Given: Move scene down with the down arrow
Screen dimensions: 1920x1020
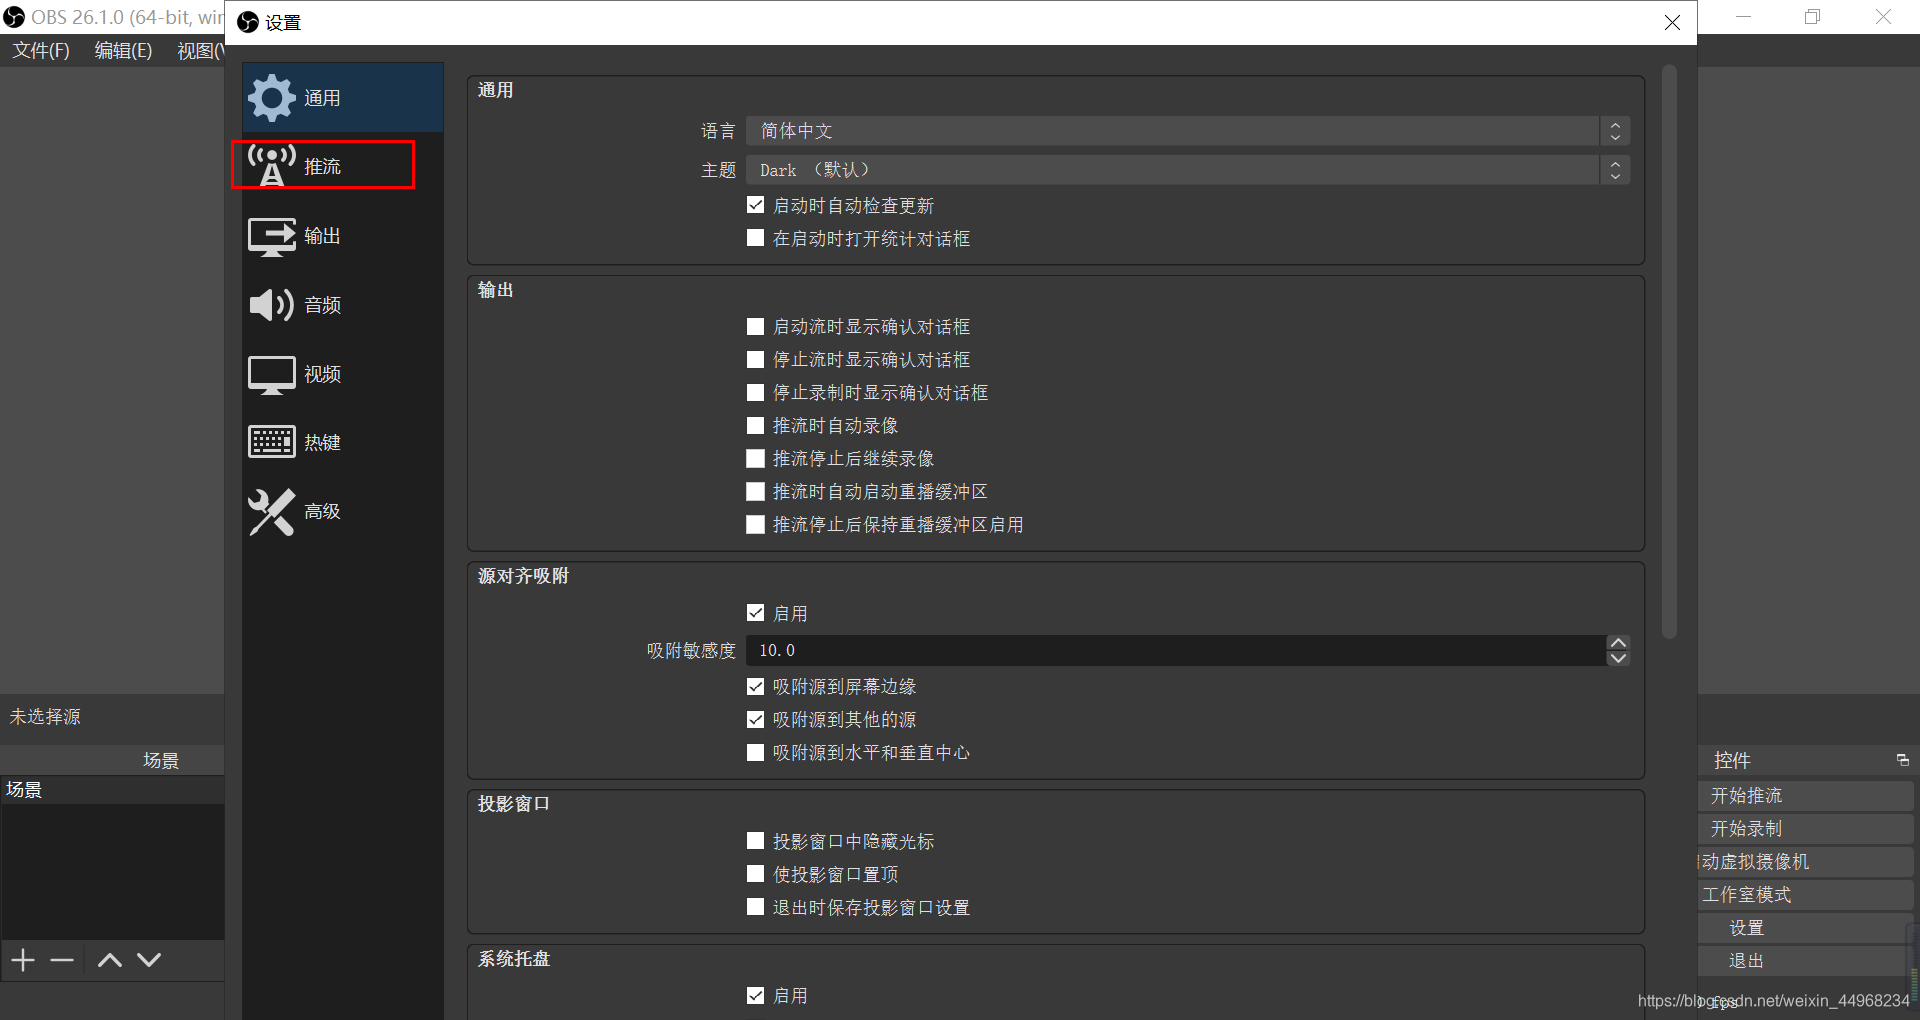Looking at the screenshot, I should [149, 960].
